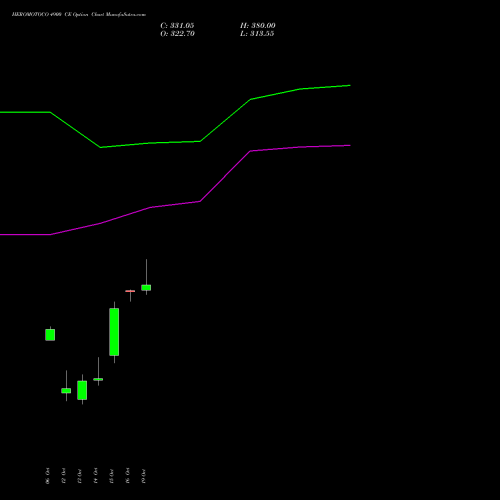Click the open price O: 322.70

coord(177,34)
